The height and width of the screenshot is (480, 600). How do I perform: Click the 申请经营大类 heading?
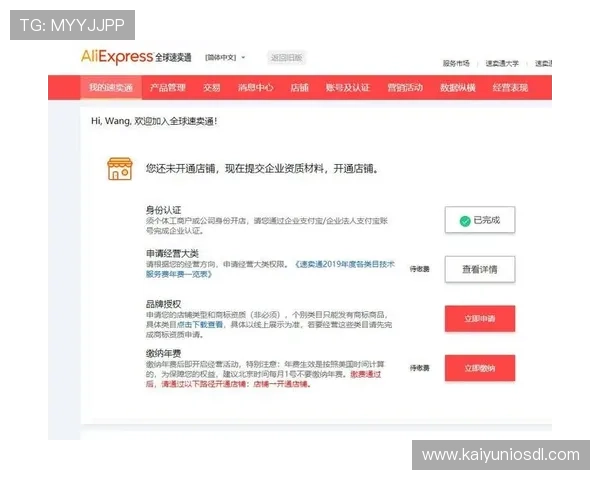[x=172, y=253]
